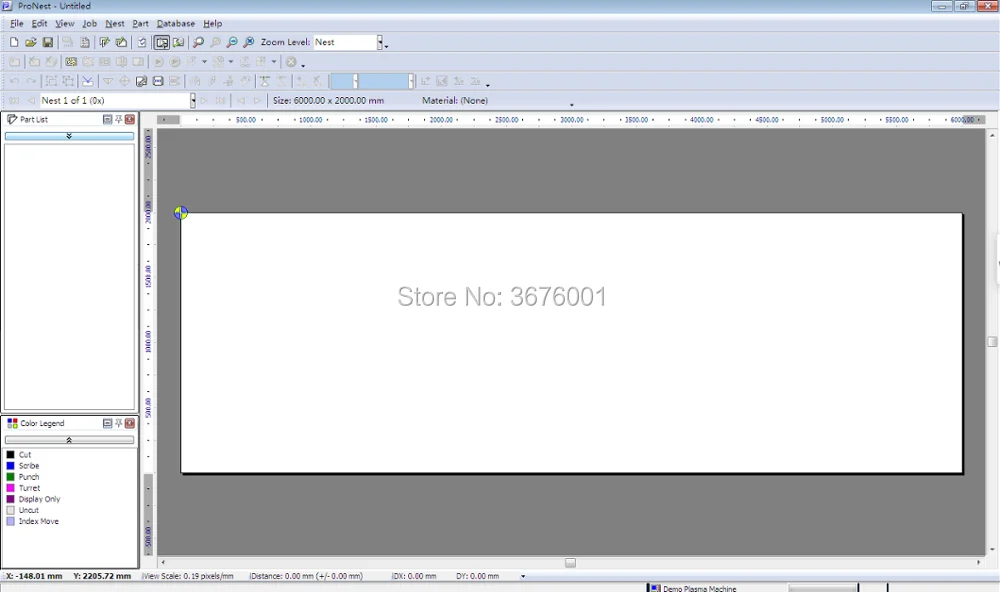Create a new job with New icon
This screenshot has height=592, width=1000.
(14, 42)
